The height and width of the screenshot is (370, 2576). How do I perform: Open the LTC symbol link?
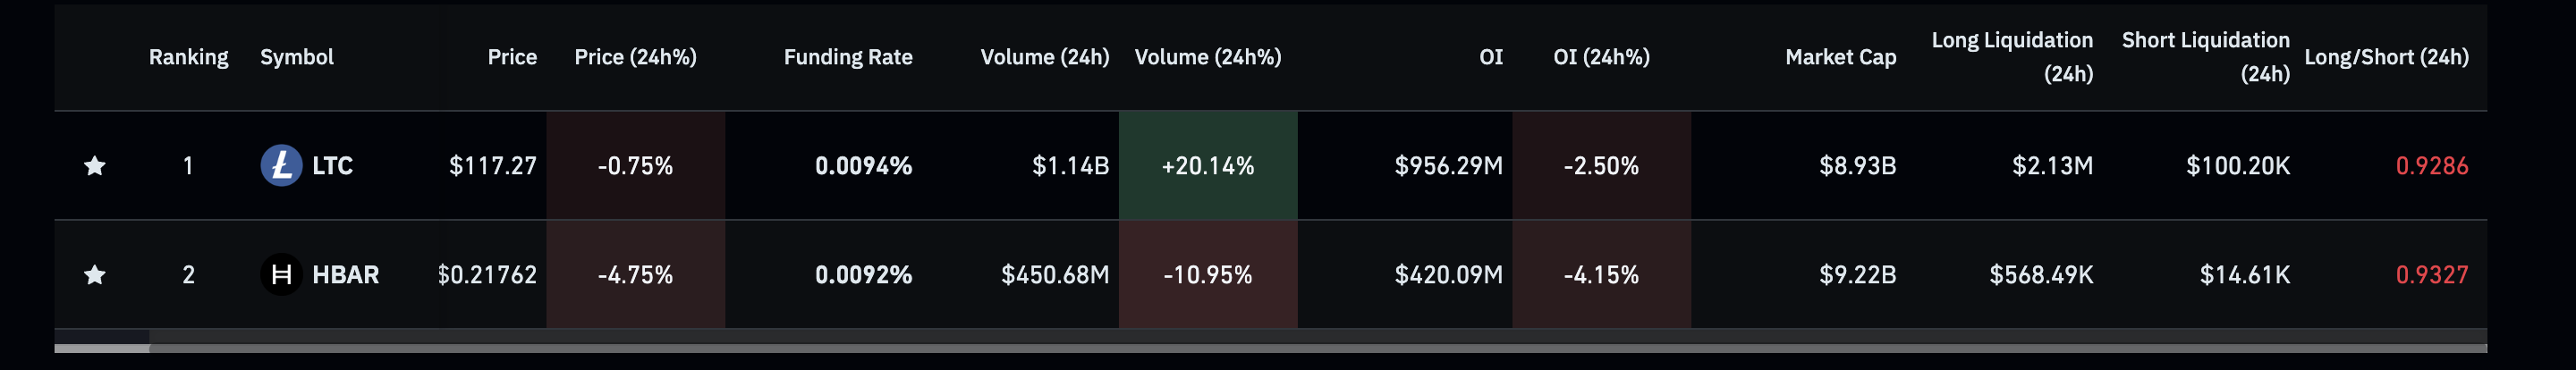[x=332, y=166]
